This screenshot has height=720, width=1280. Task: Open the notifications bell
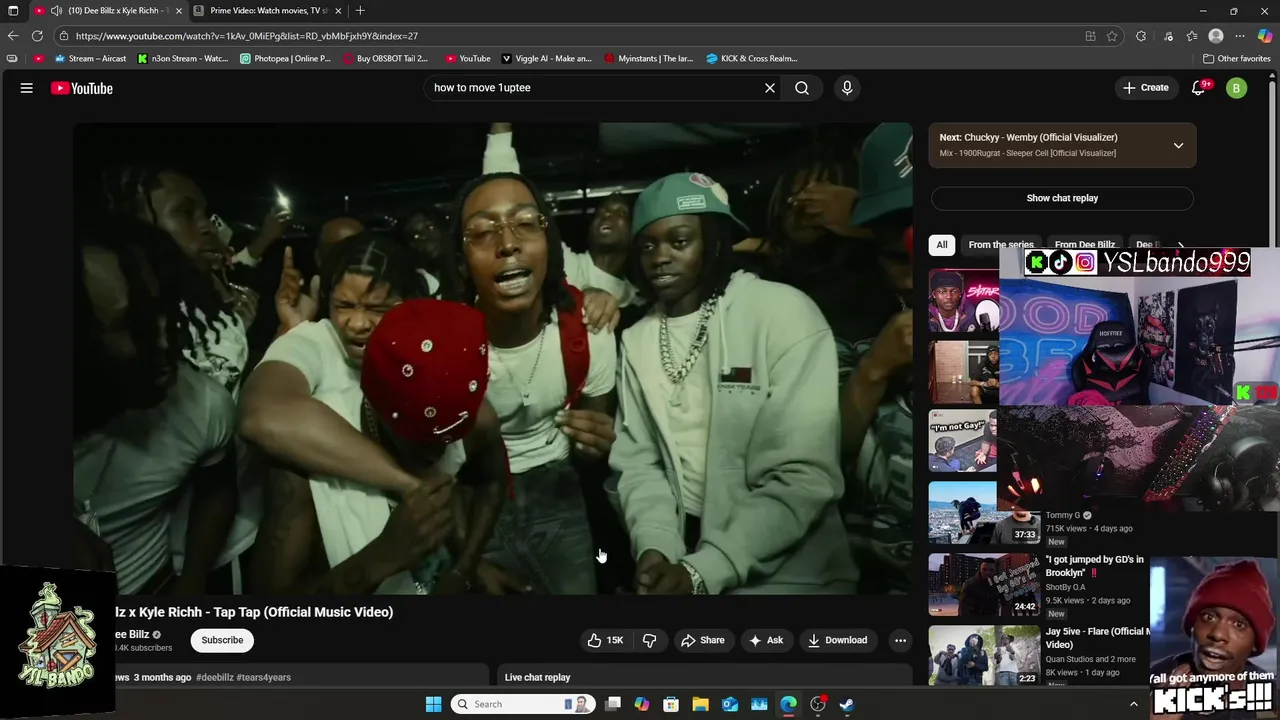point(1198,88)
